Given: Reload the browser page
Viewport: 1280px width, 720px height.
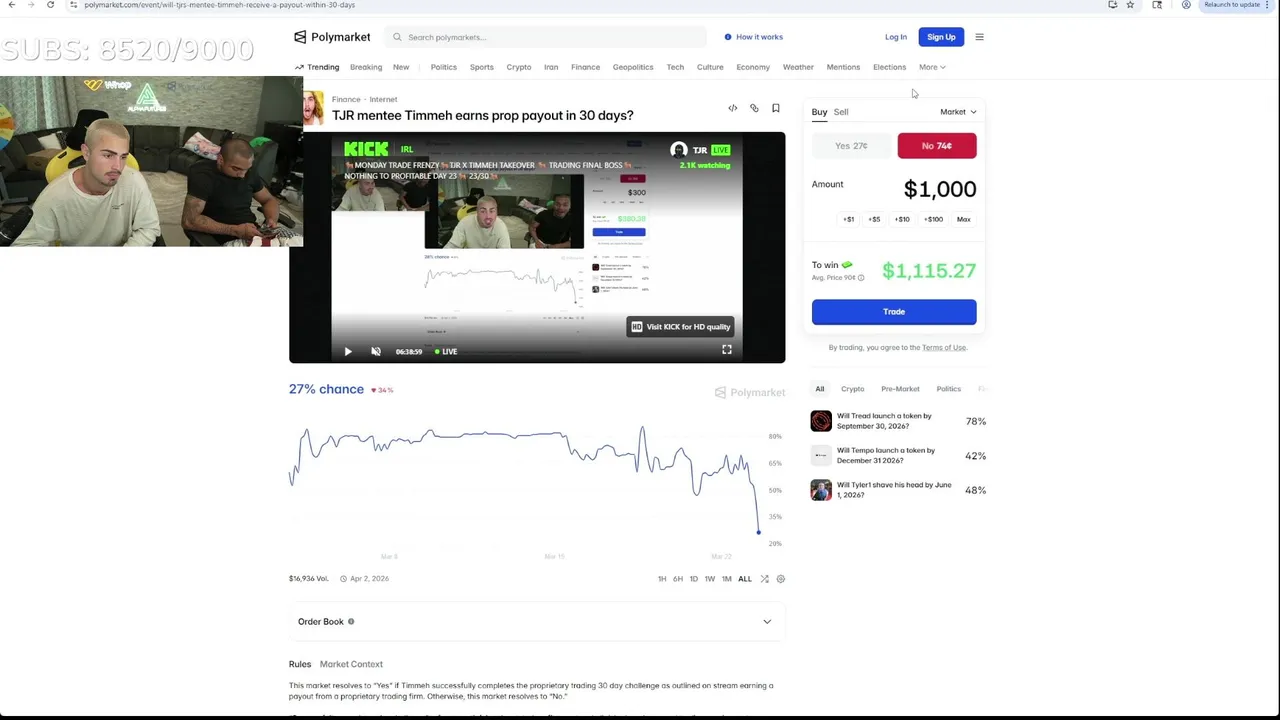Looking at the screenshot, I should coord(50,5).
